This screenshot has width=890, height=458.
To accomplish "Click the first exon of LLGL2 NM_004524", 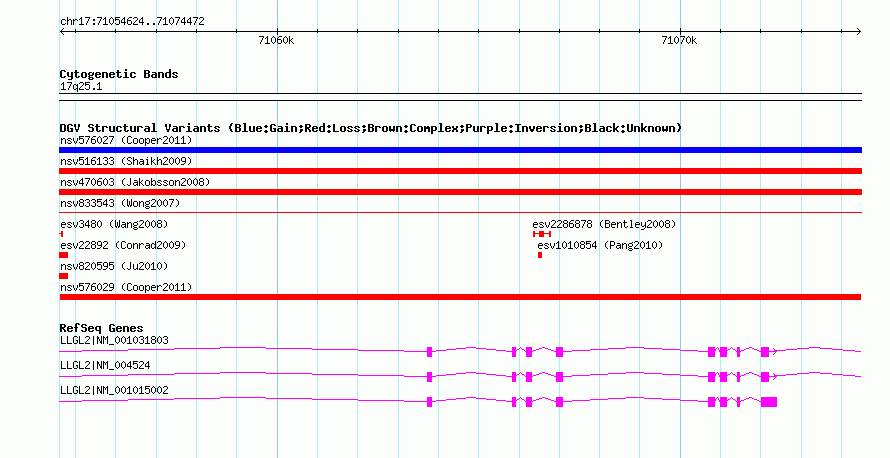I will pyautogui.click(x=430, y=377).
